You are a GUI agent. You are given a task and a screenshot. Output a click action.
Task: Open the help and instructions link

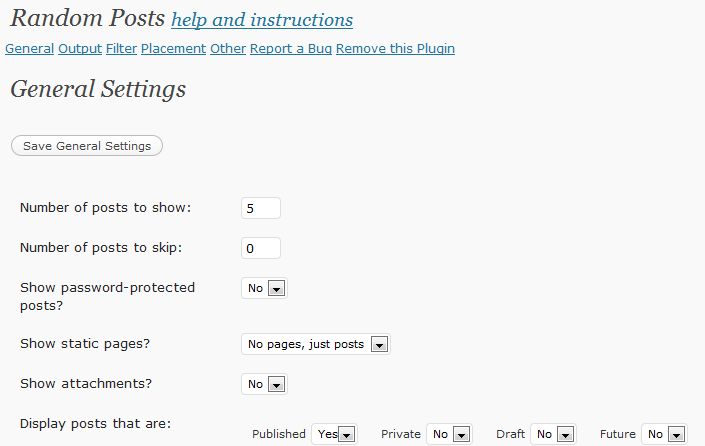tap(262, 20)
